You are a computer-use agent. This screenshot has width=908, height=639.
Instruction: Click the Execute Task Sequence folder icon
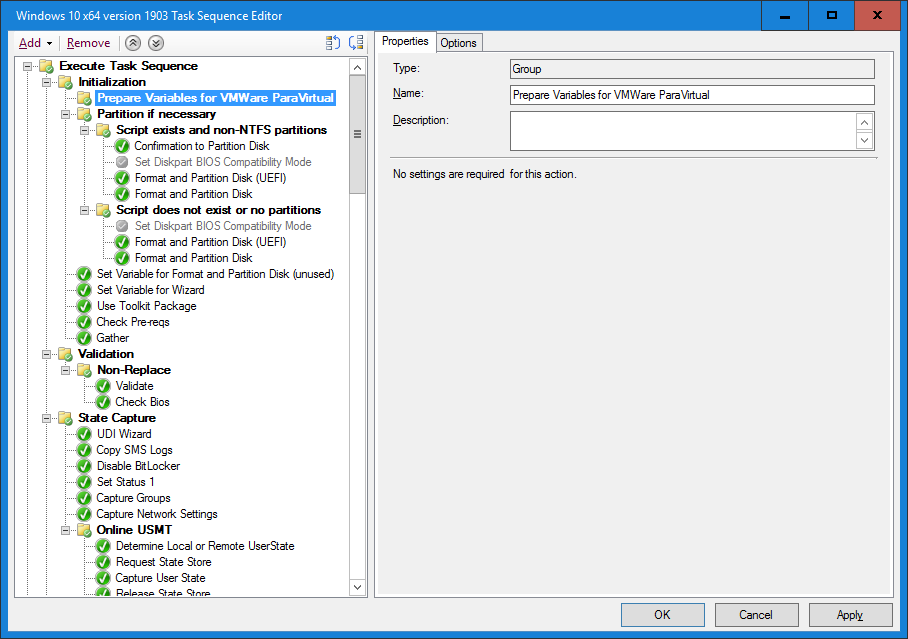(47, 66)
